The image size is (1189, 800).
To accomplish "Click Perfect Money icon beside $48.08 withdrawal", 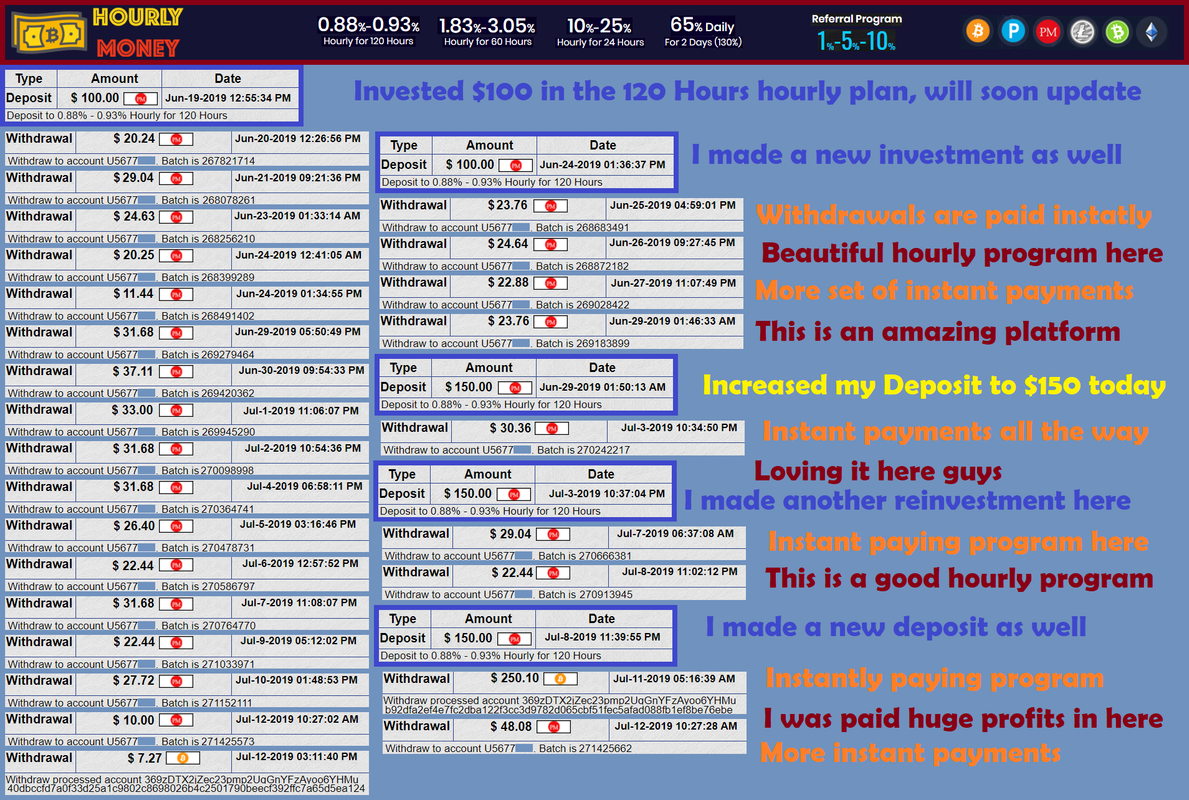I will [x=554, y=727].
